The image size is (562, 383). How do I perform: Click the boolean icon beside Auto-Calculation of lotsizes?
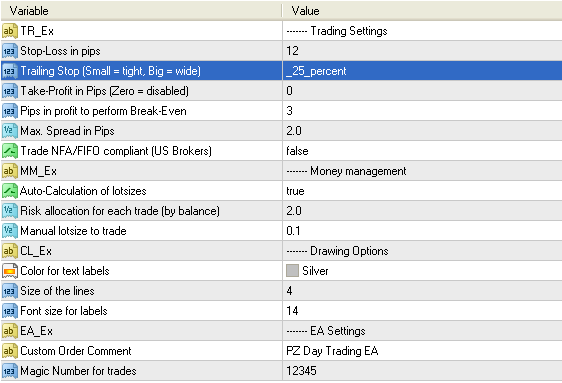(x=10, y=191)
